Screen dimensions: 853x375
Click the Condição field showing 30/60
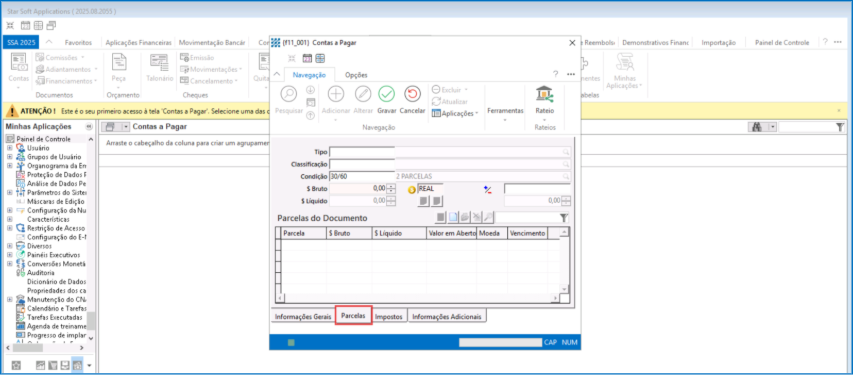pos(362,177)
